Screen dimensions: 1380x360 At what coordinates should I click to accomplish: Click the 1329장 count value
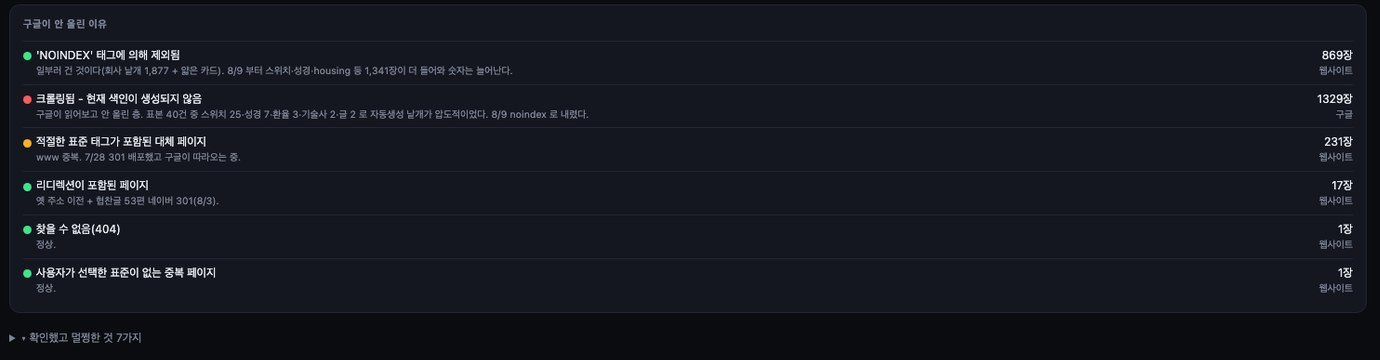point(1335,98)
